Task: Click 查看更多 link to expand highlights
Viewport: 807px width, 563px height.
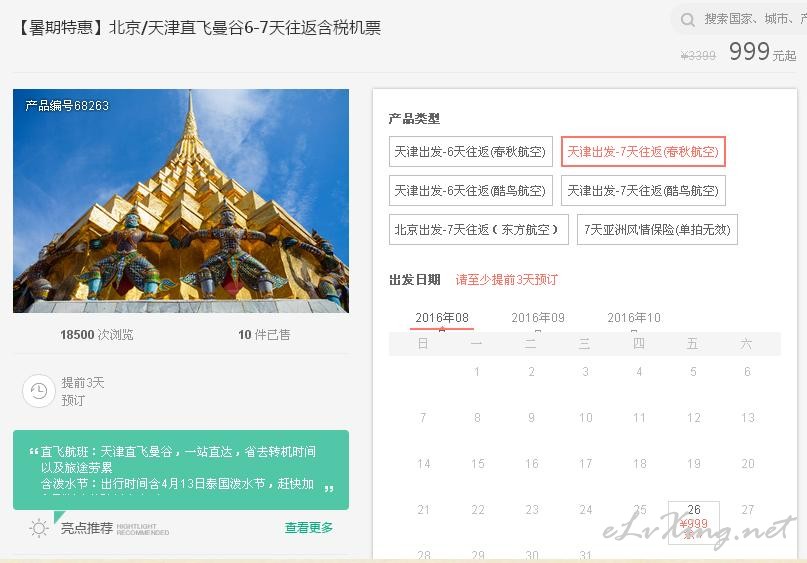Action: coord(309,528)
